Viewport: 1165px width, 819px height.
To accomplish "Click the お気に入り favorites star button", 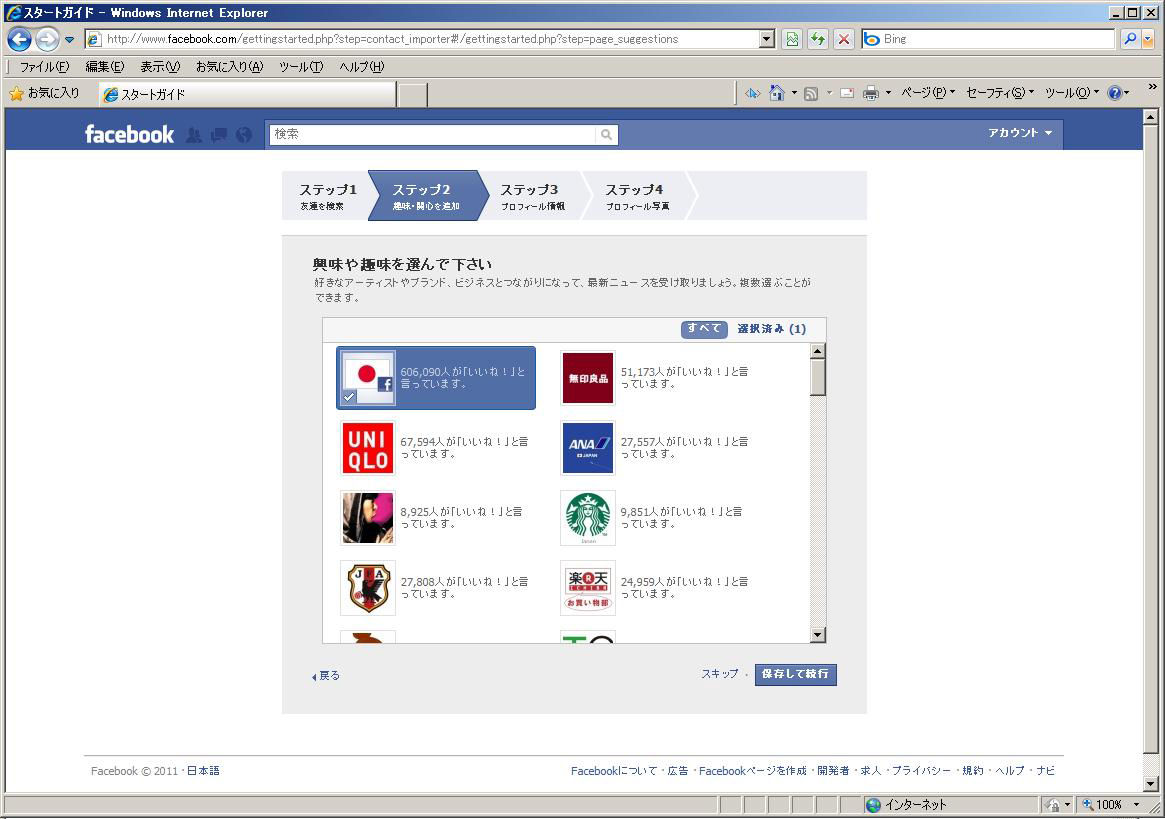I will coord(45,94).
